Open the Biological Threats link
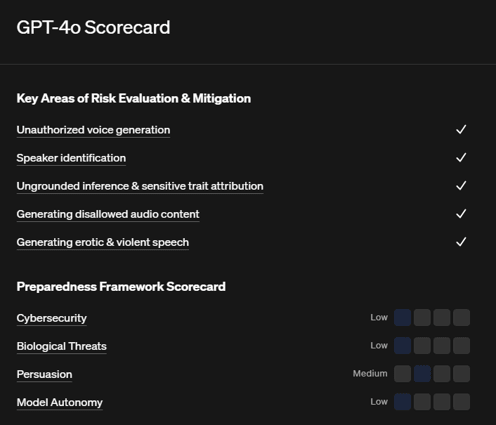 coord(62,346)
